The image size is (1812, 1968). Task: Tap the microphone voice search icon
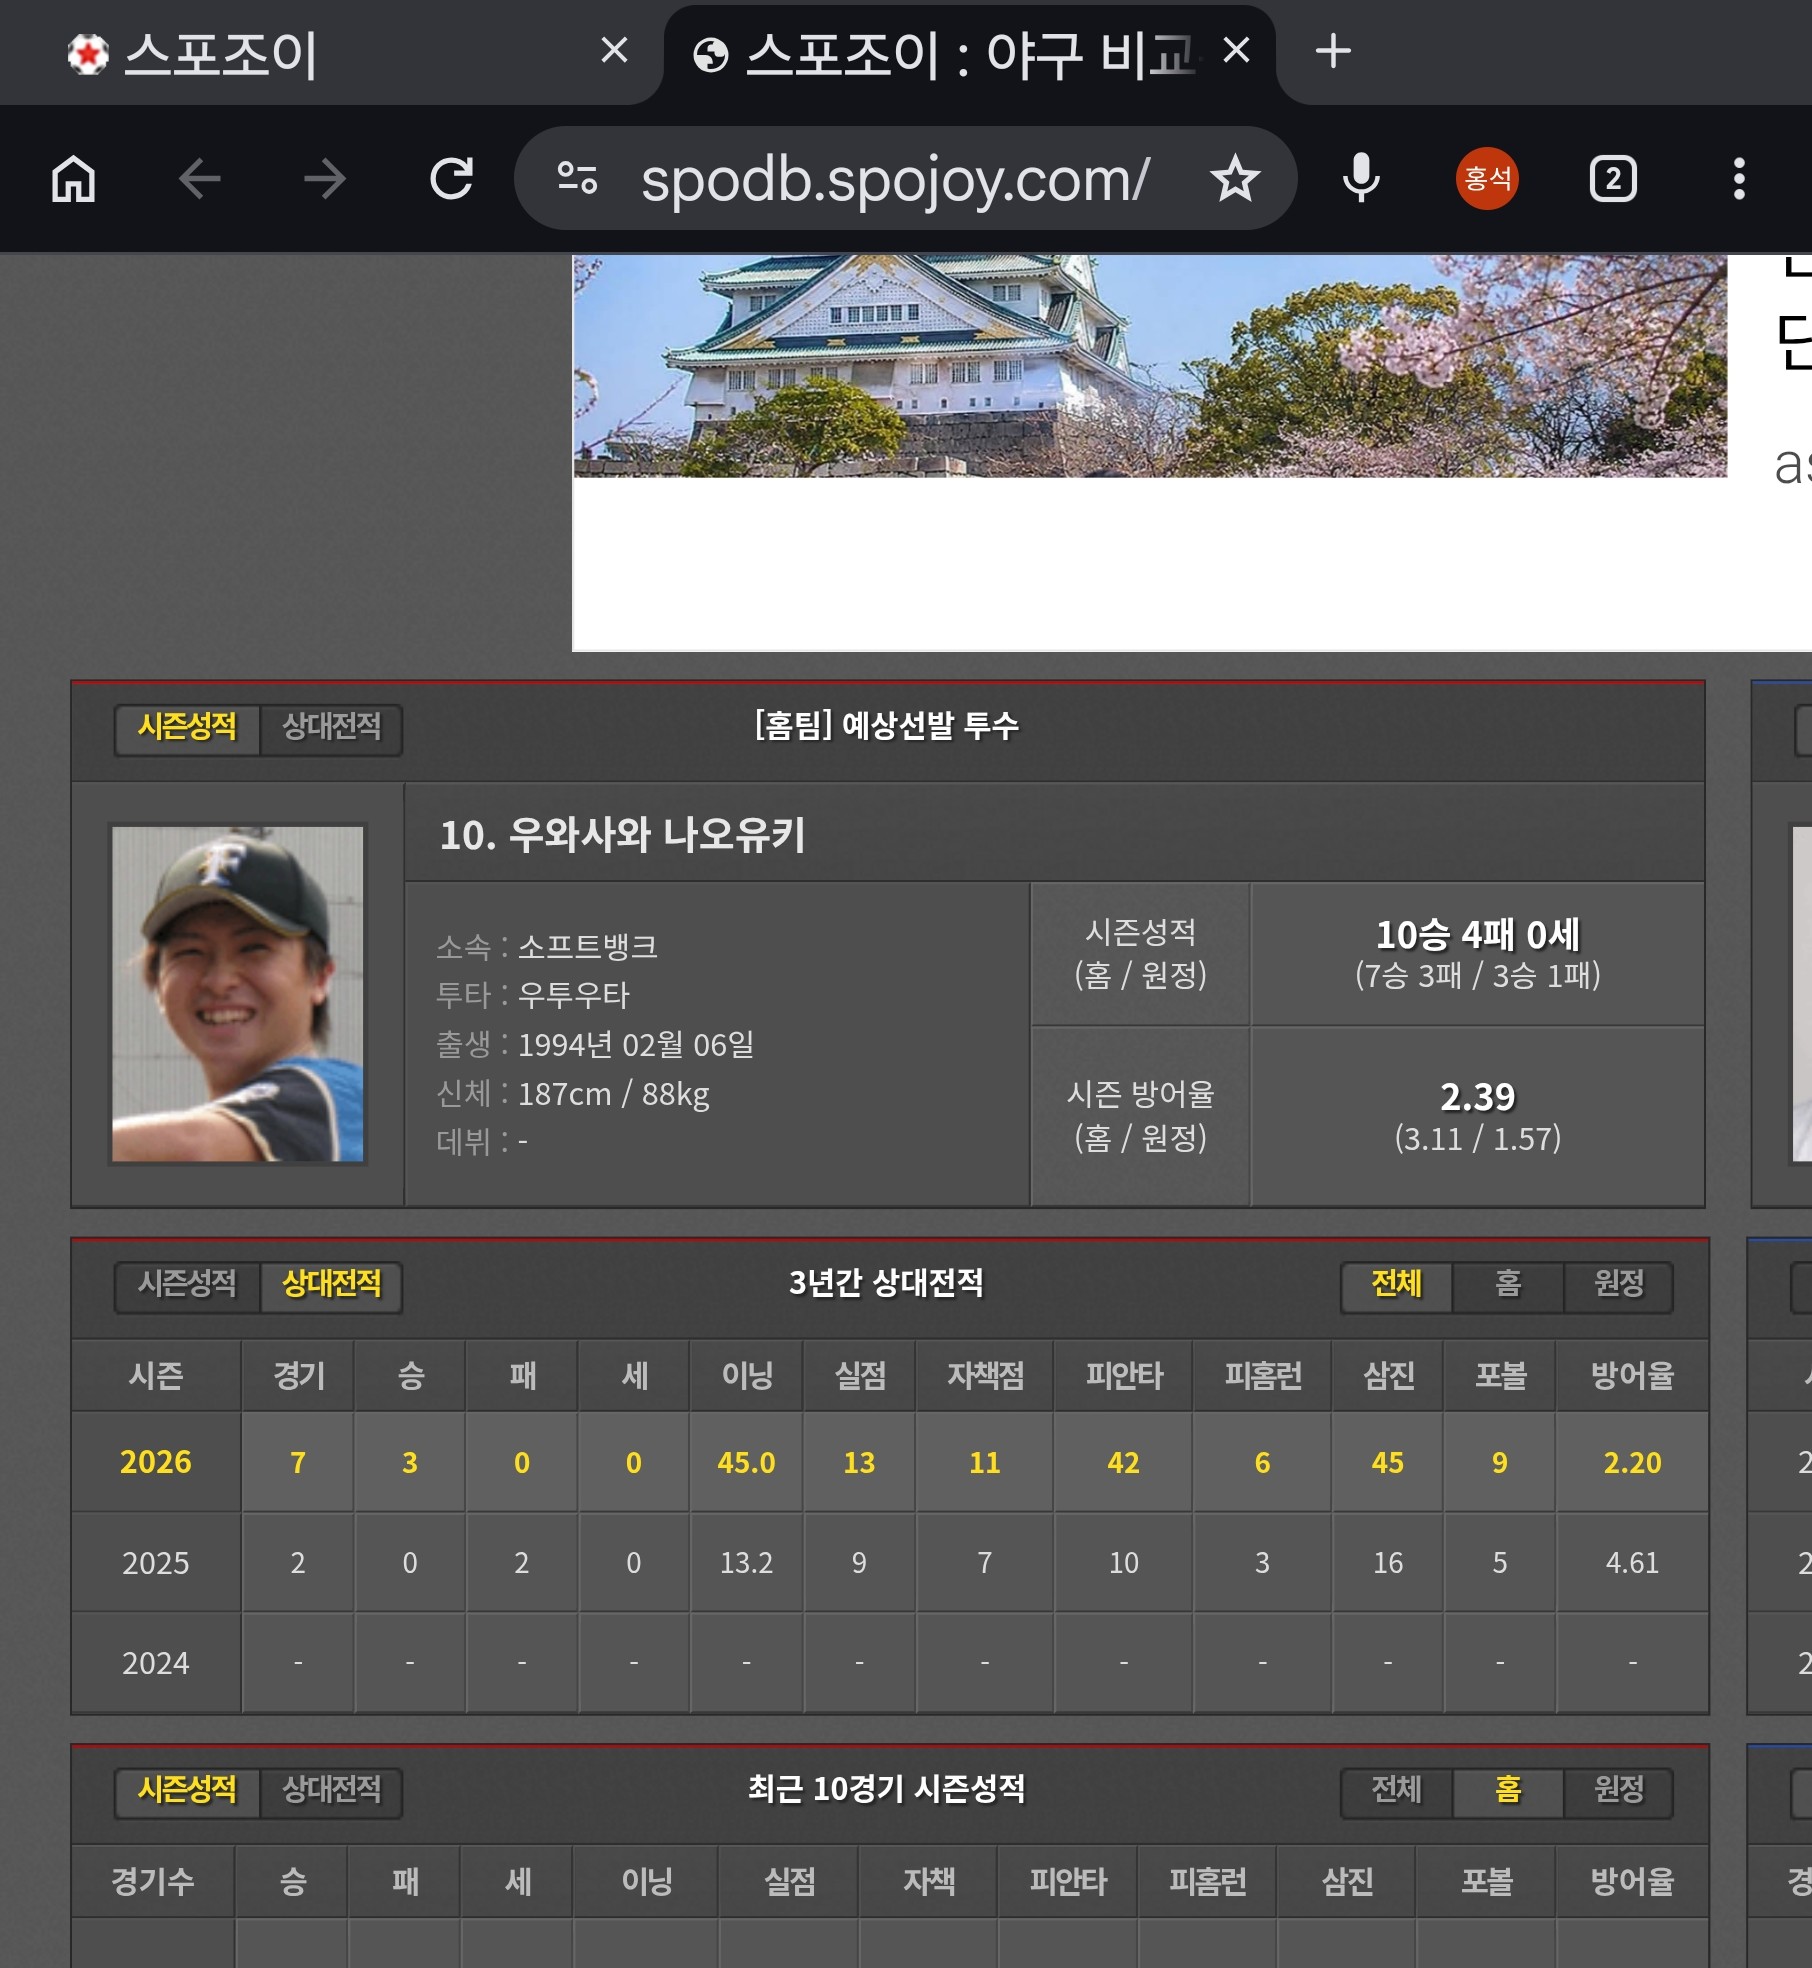pyautogui.click(x=1360, y=179)
